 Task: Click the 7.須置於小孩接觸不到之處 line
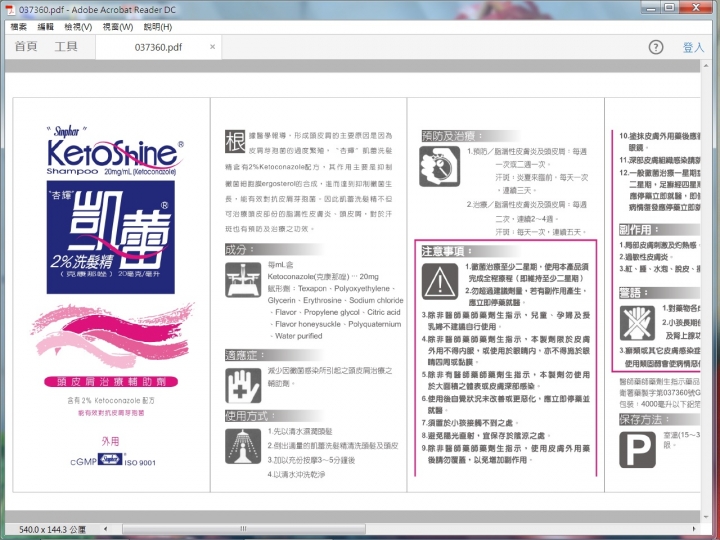(470, 423)
